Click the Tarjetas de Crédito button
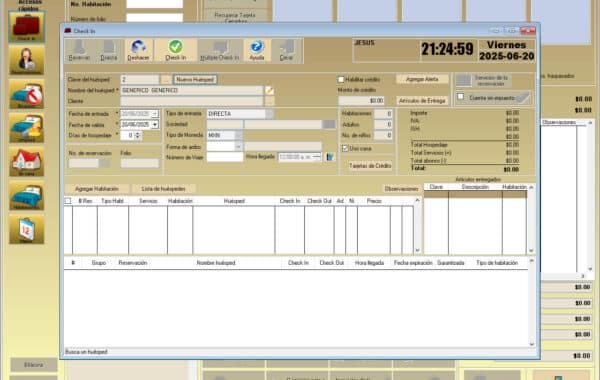Viewport: 600px width, 380px height. [370, 166]
